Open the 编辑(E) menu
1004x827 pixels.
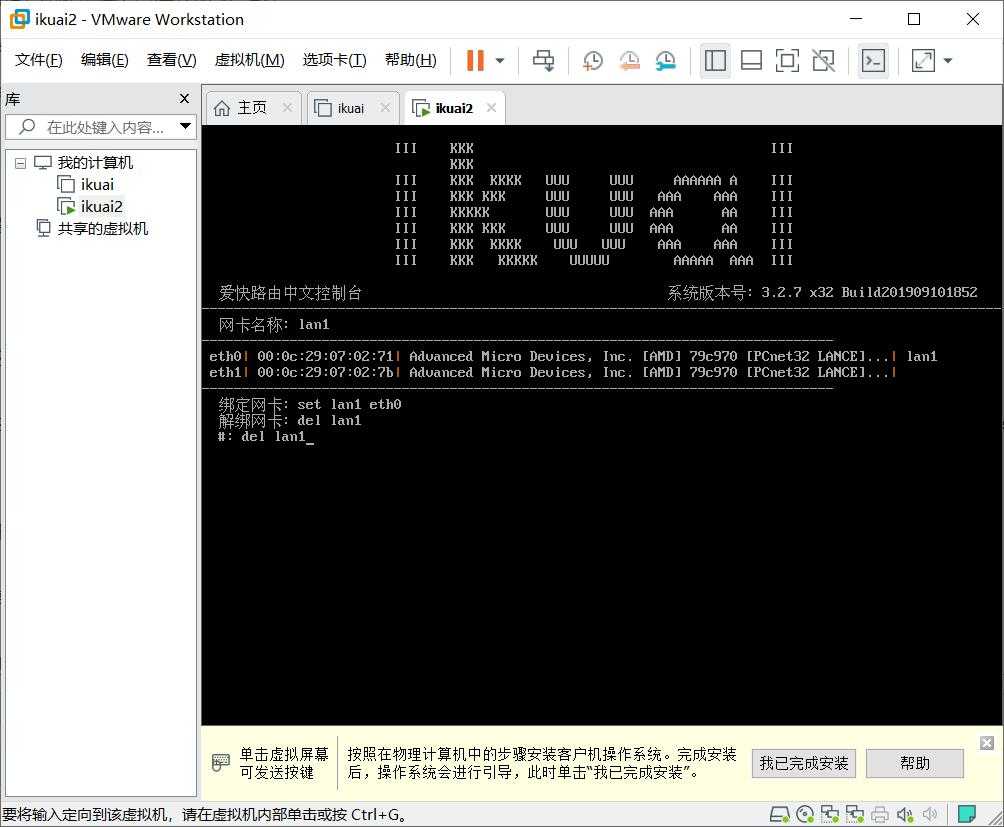[x=104, y=60]
